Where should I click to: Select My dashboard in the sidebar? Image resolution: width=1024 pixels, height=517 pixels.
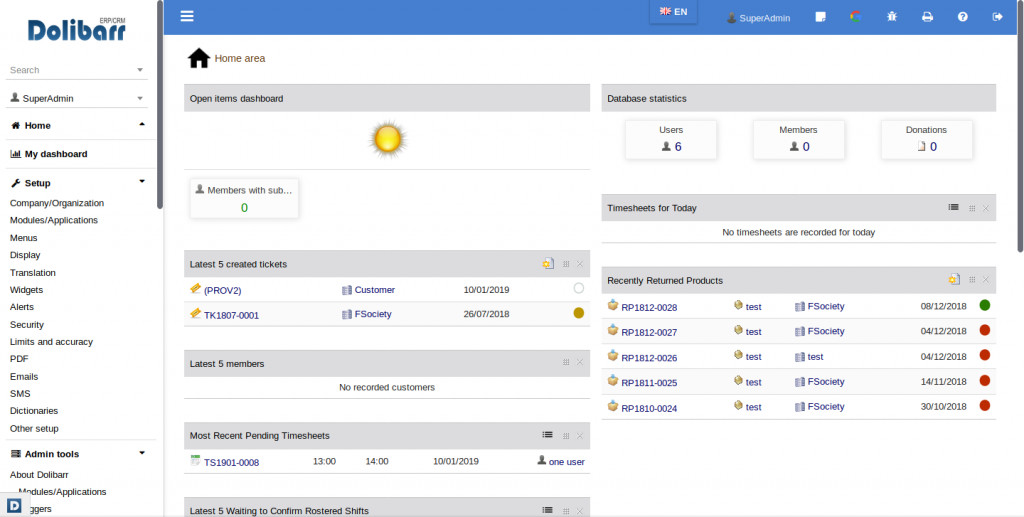[x=56, y=154]
